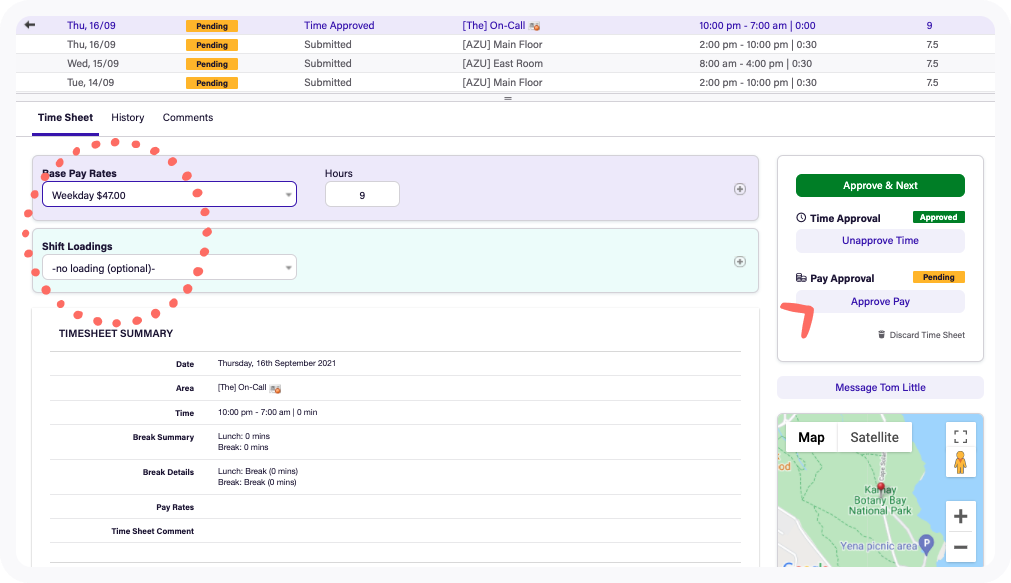The image size is (1011, 583).
Task: Open map fullscreen with the expand icon
Action: click(x=960, y=436)
